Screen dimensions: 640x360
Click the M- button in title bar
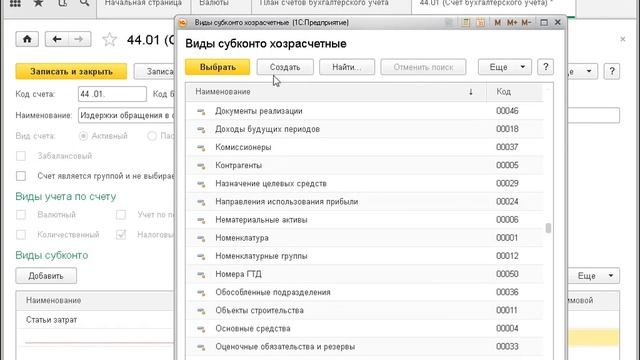click(x=526, y=22)
